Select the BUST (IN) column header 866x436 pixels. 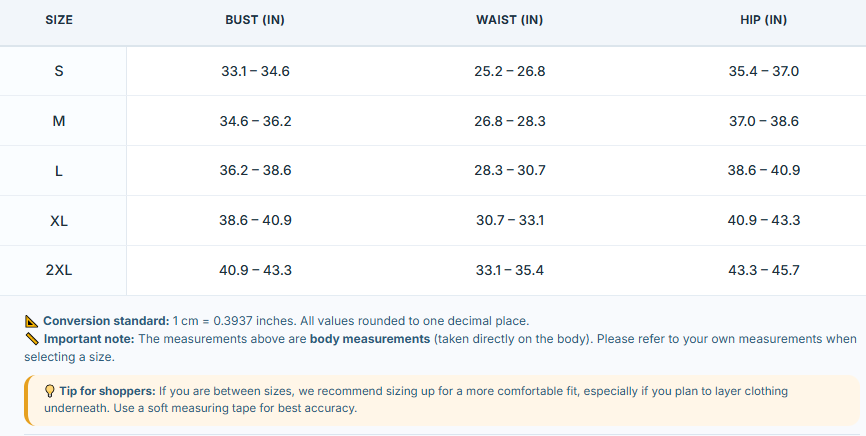255,20
